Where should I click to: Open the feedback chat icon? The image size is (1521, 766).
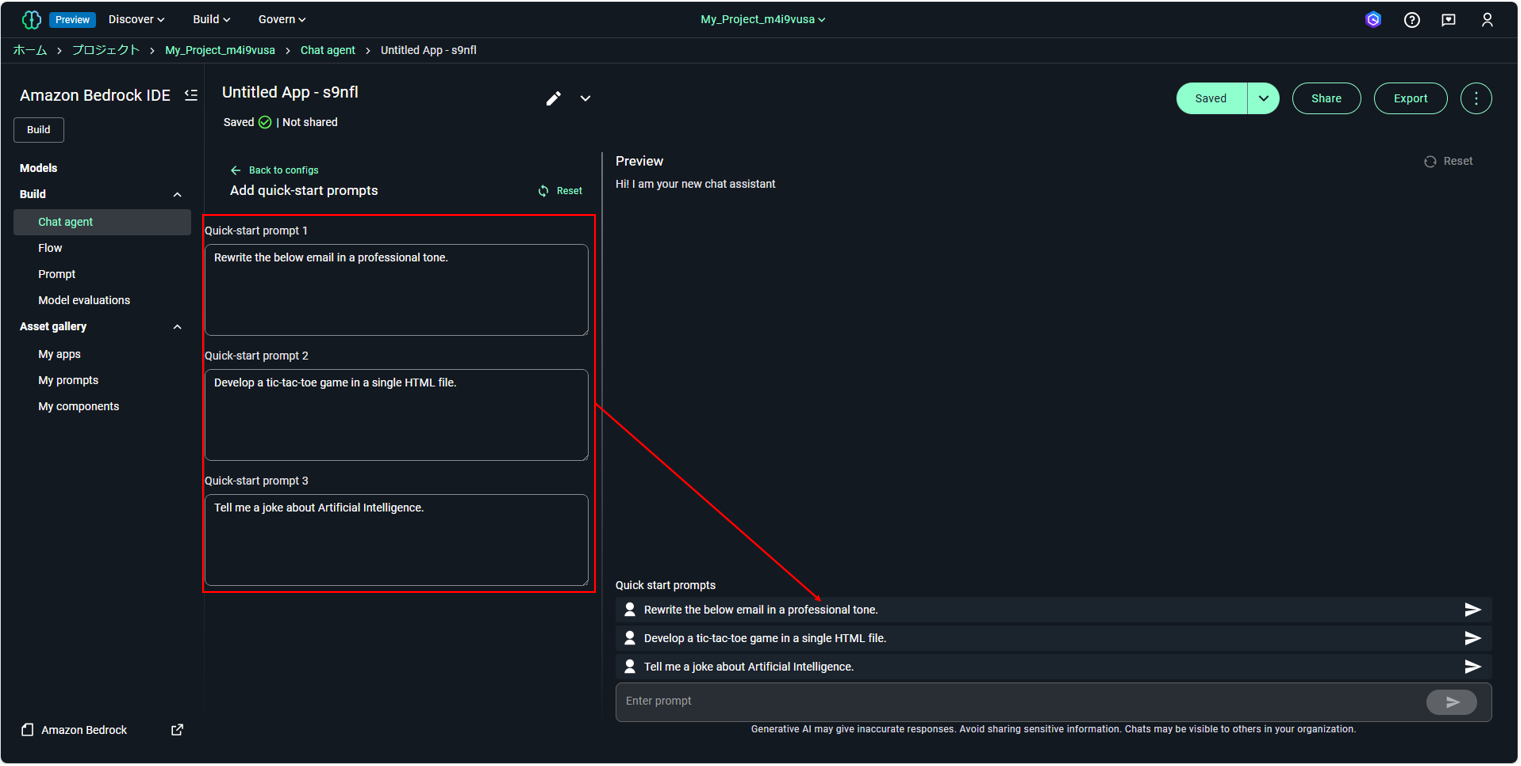(x=1448, y=20)
